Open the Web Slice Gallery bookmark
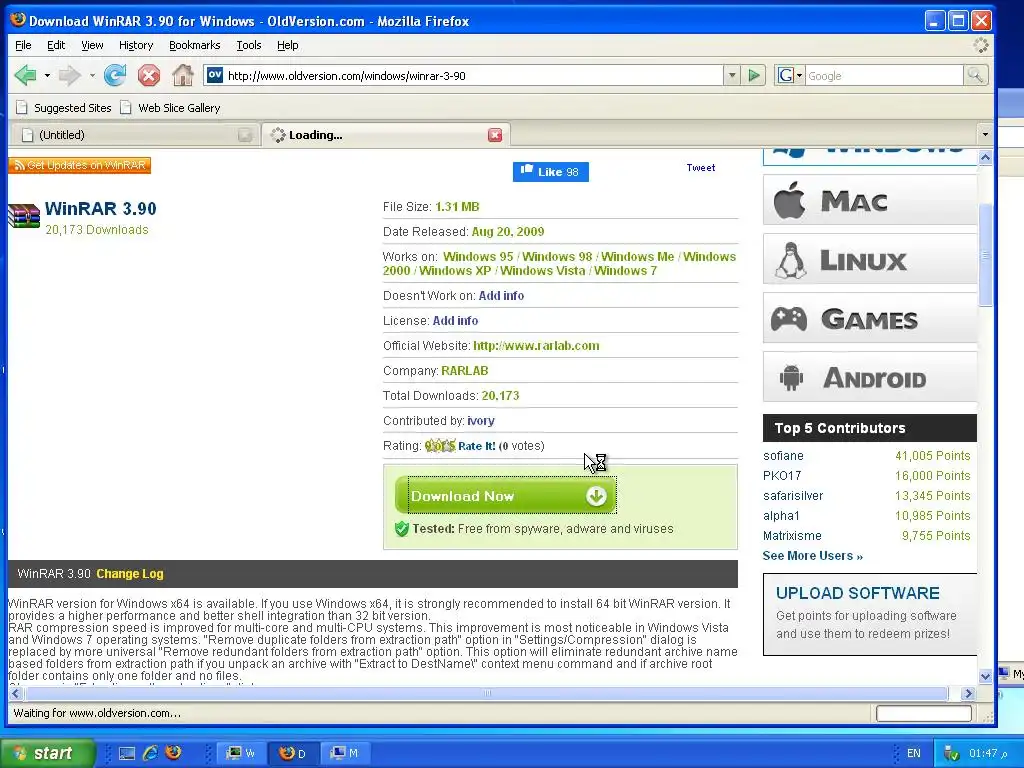Screen dimensions: 1024x768 (x=170, y=108)
